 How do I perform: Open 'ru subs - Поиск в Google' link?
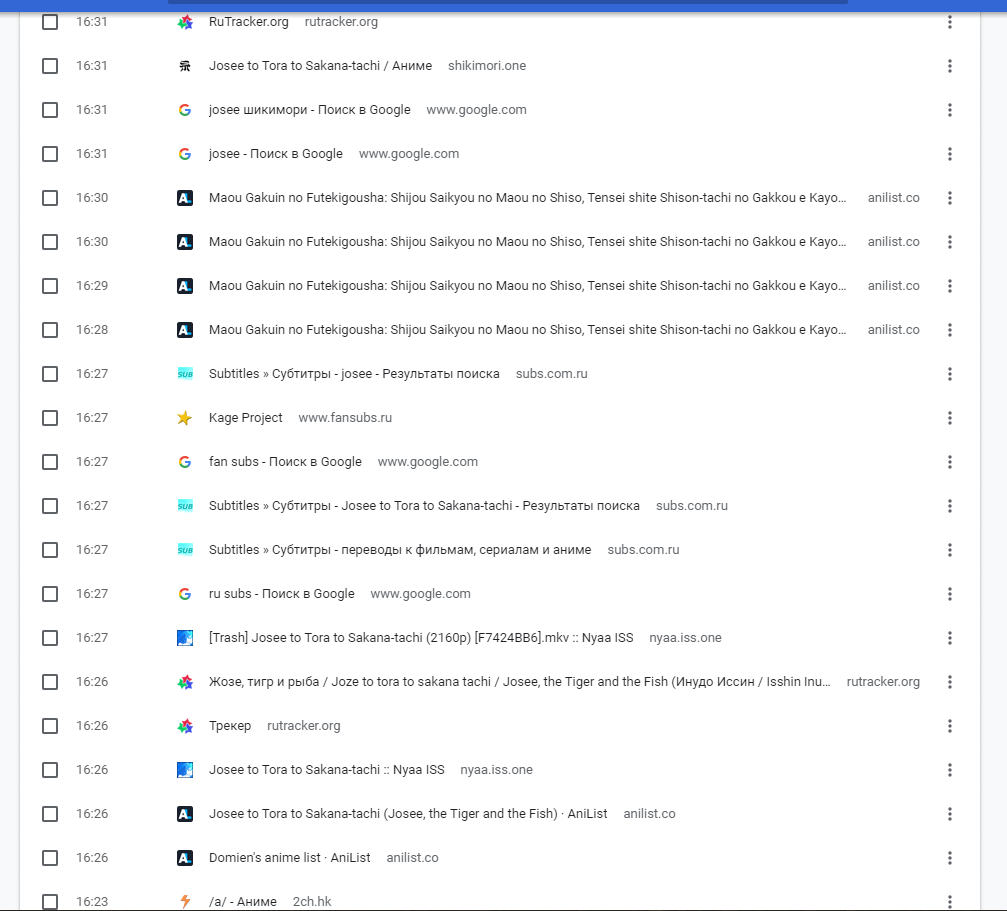(x=281, y=594)
